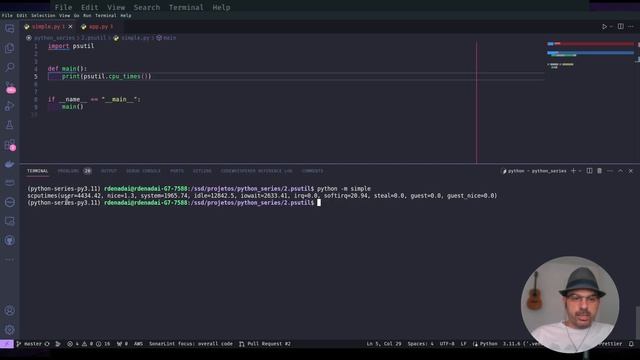Create a new terminal with plus icon

pyautogui.click(x=573, y=171)
